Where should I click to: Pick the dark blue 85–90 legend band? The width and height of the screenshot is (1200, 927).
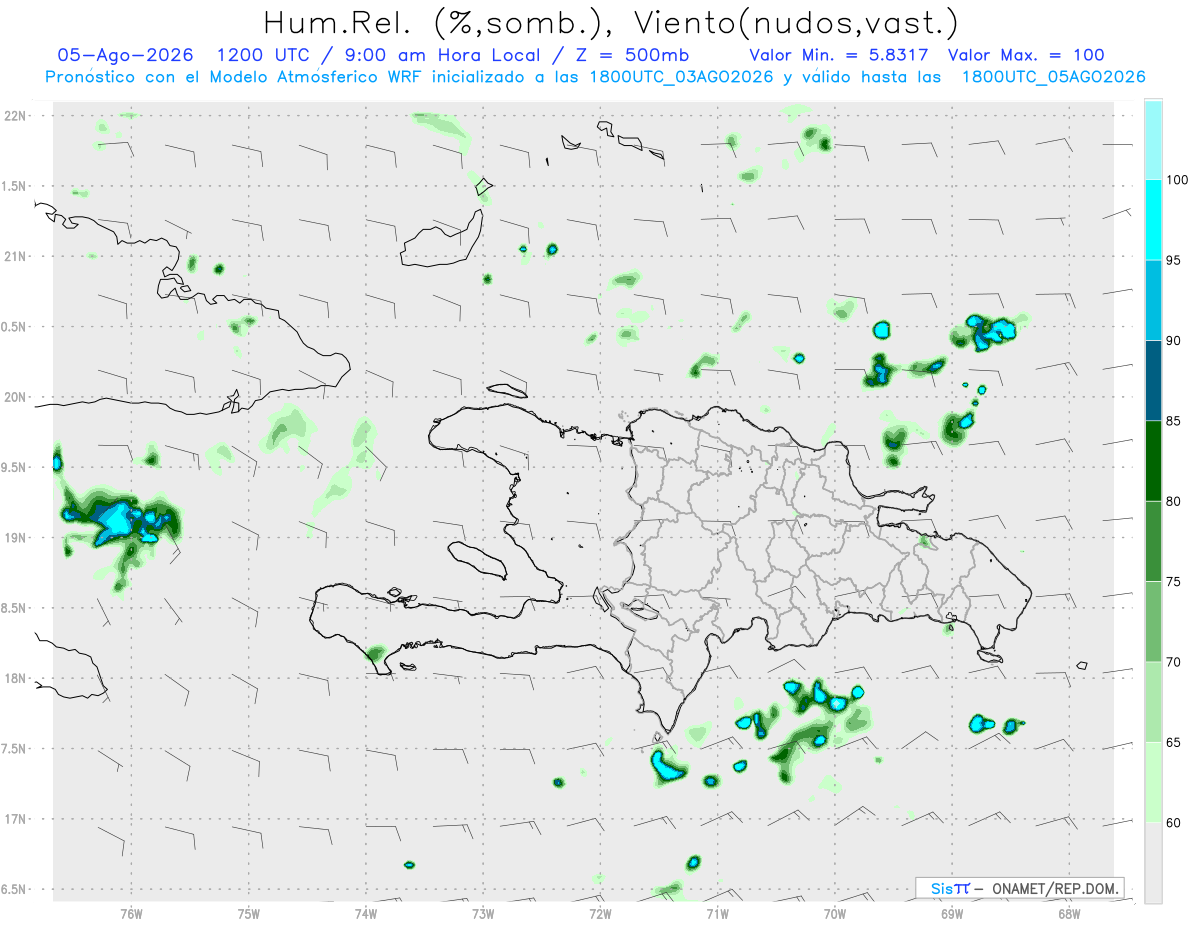pyautogui.click(x=1153, y=381)
